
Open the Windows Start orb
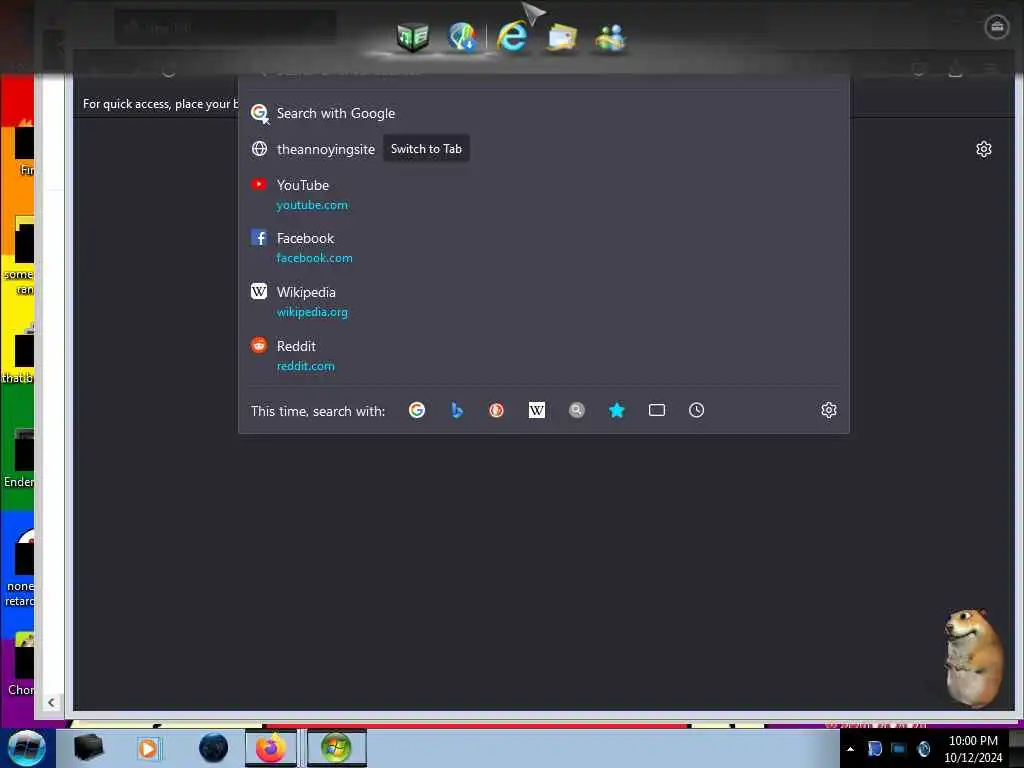[26, 748]
